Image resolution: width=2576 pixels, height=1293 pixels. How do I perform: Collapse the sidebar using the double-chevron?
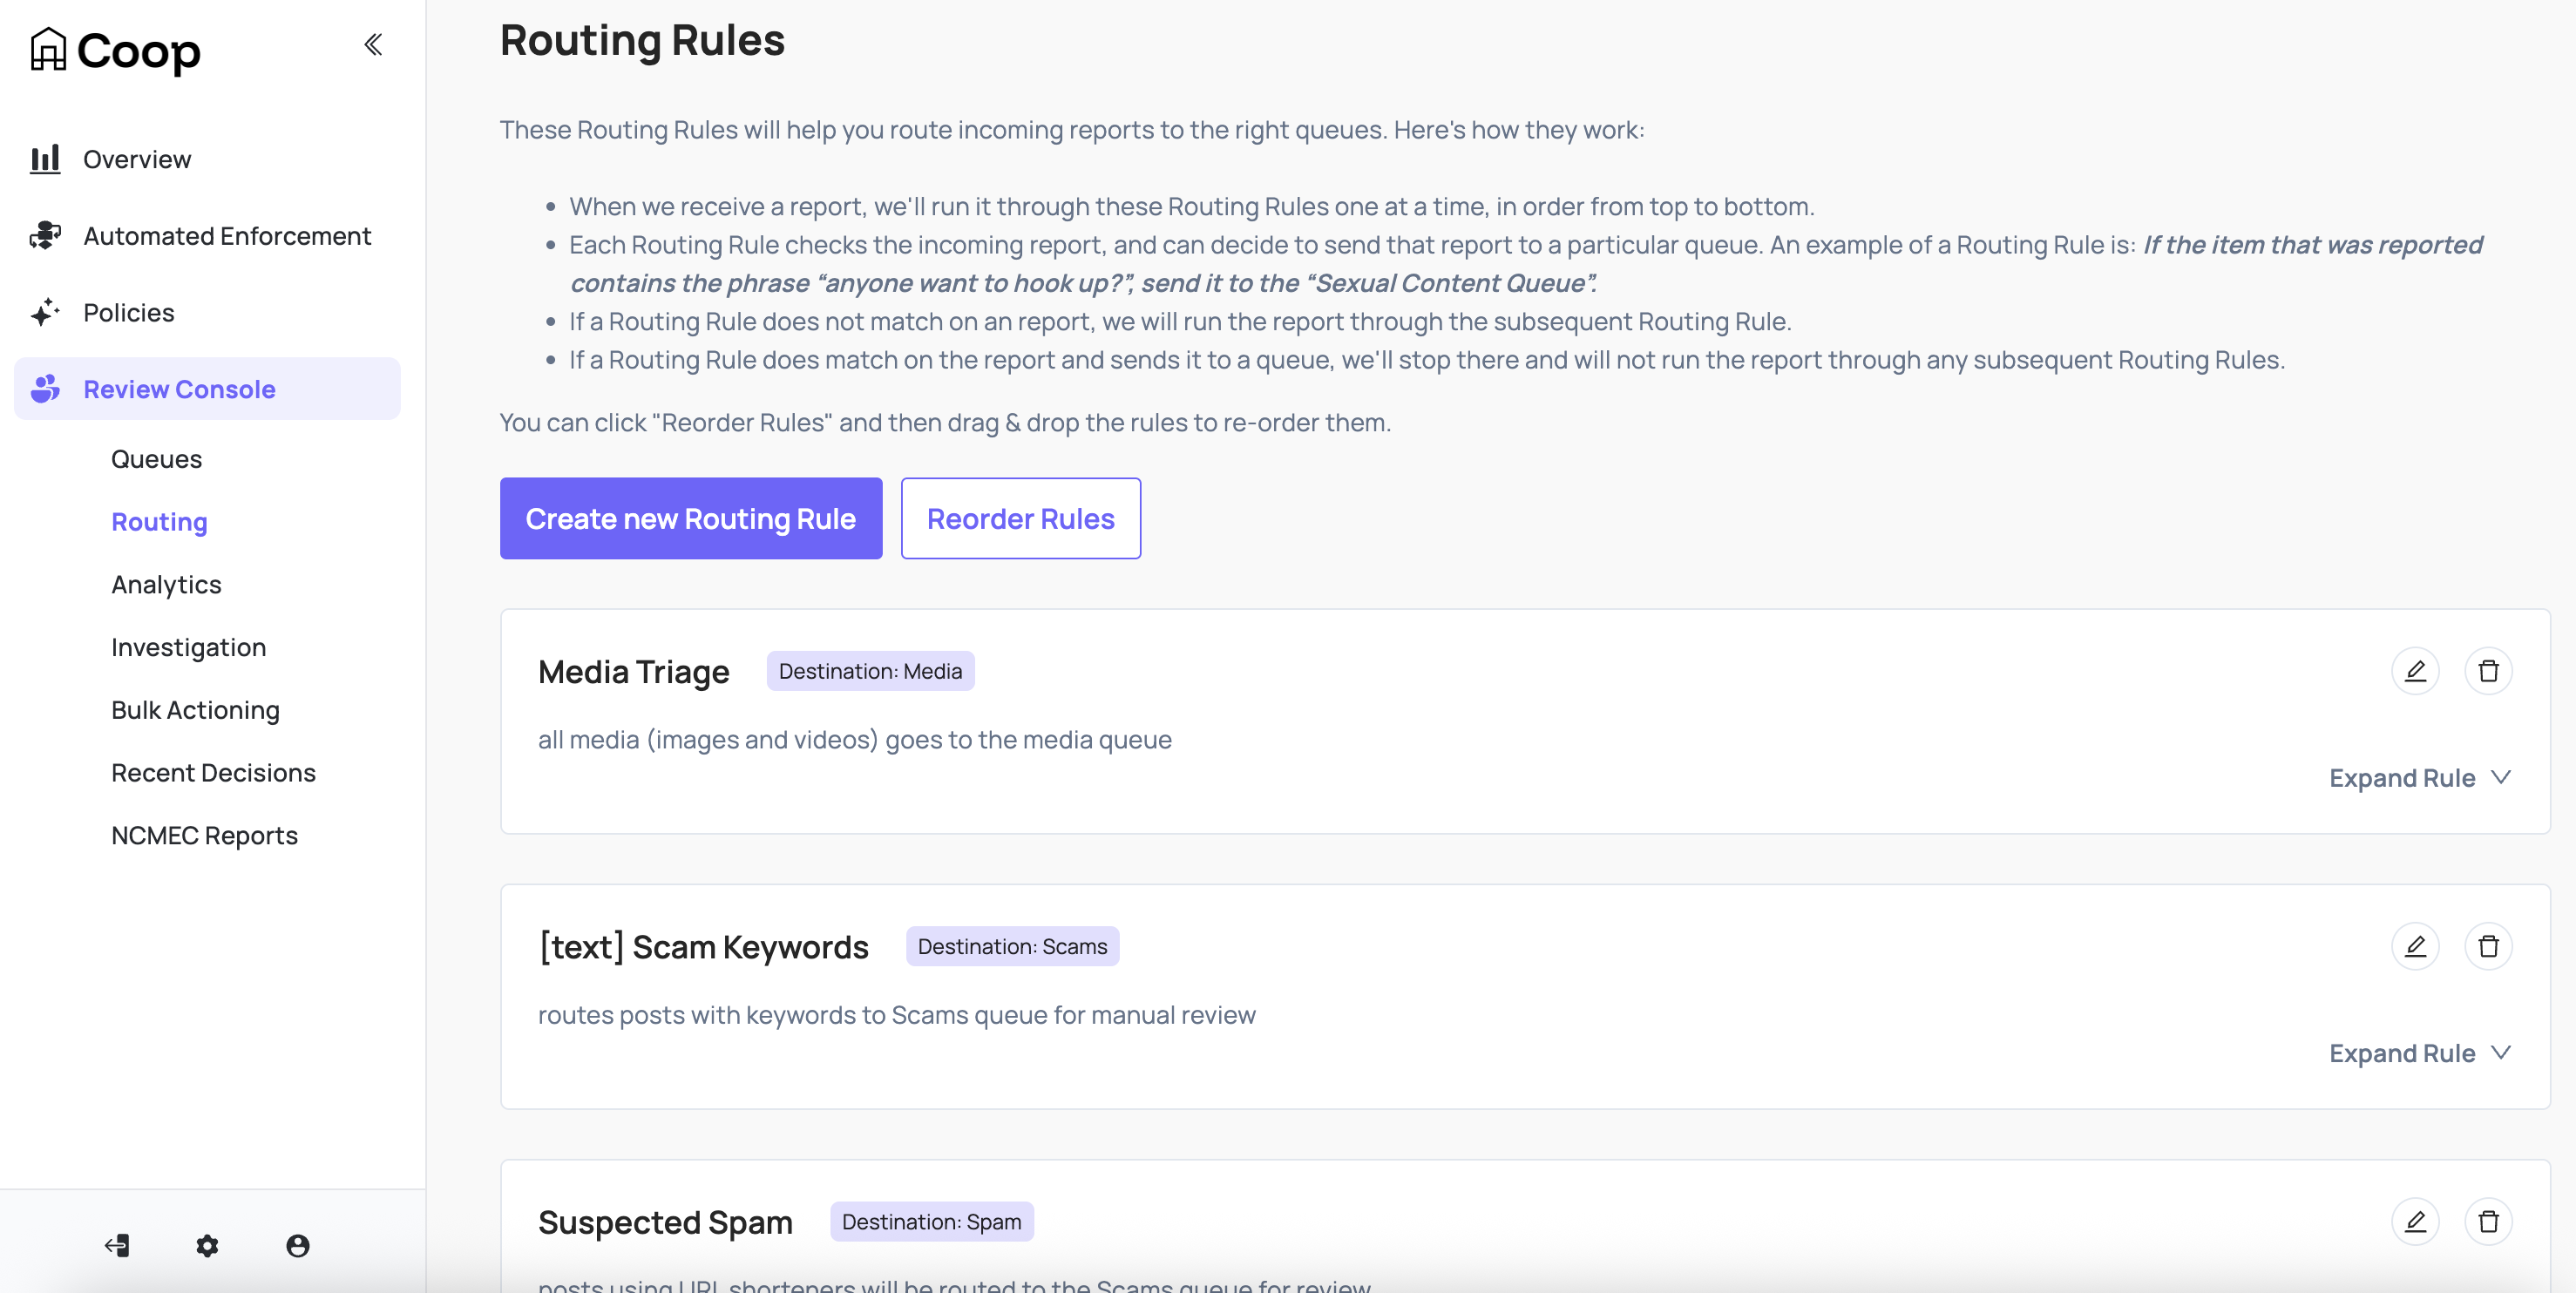pyautogui.click(x=373, y=44)
